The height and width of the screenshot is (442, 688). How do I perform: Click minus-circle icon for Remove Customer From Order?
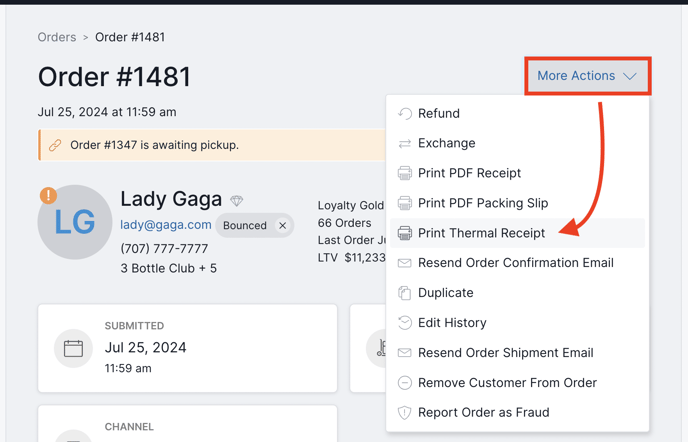pos(405,383)
